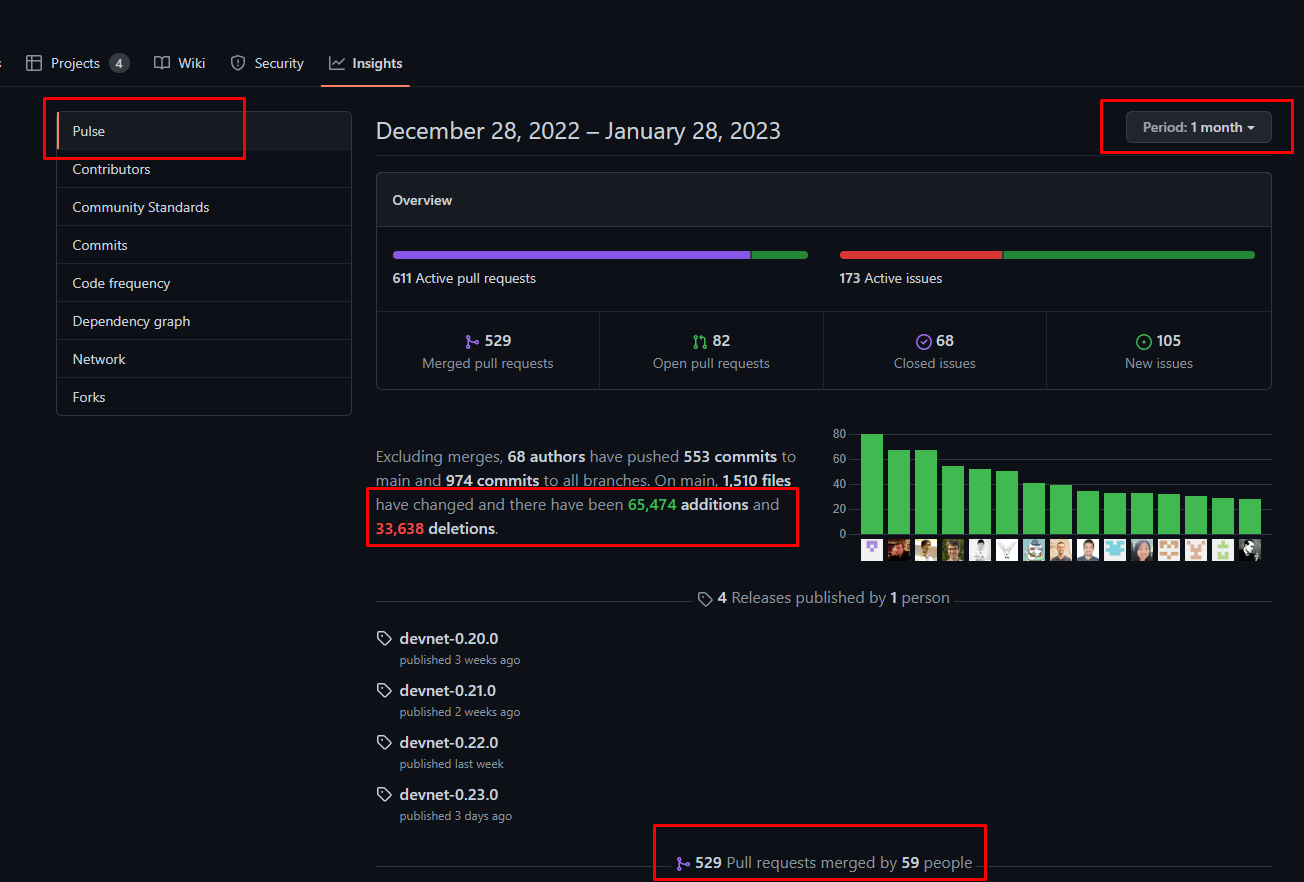Click the tag icon beside devnet-0.20.0
The width and height of the screenshot is (1304, 882).
(x=384, y=638)
